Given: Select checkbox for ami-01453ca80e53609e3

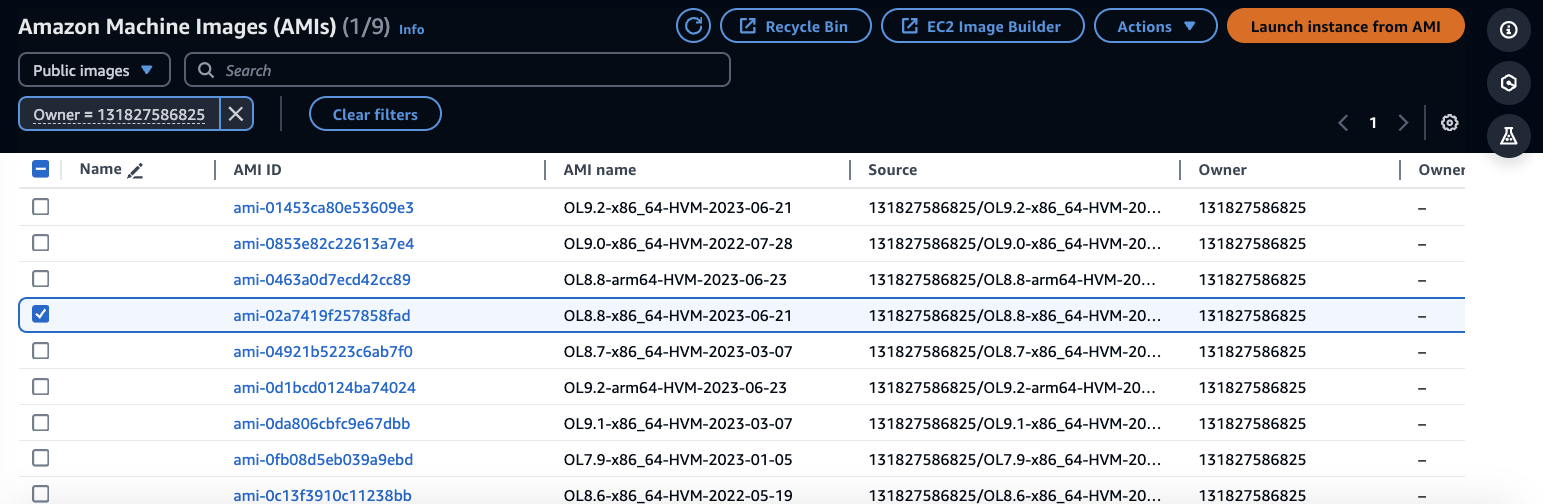Looking at the screenshot, I should (x=41, y=207).
